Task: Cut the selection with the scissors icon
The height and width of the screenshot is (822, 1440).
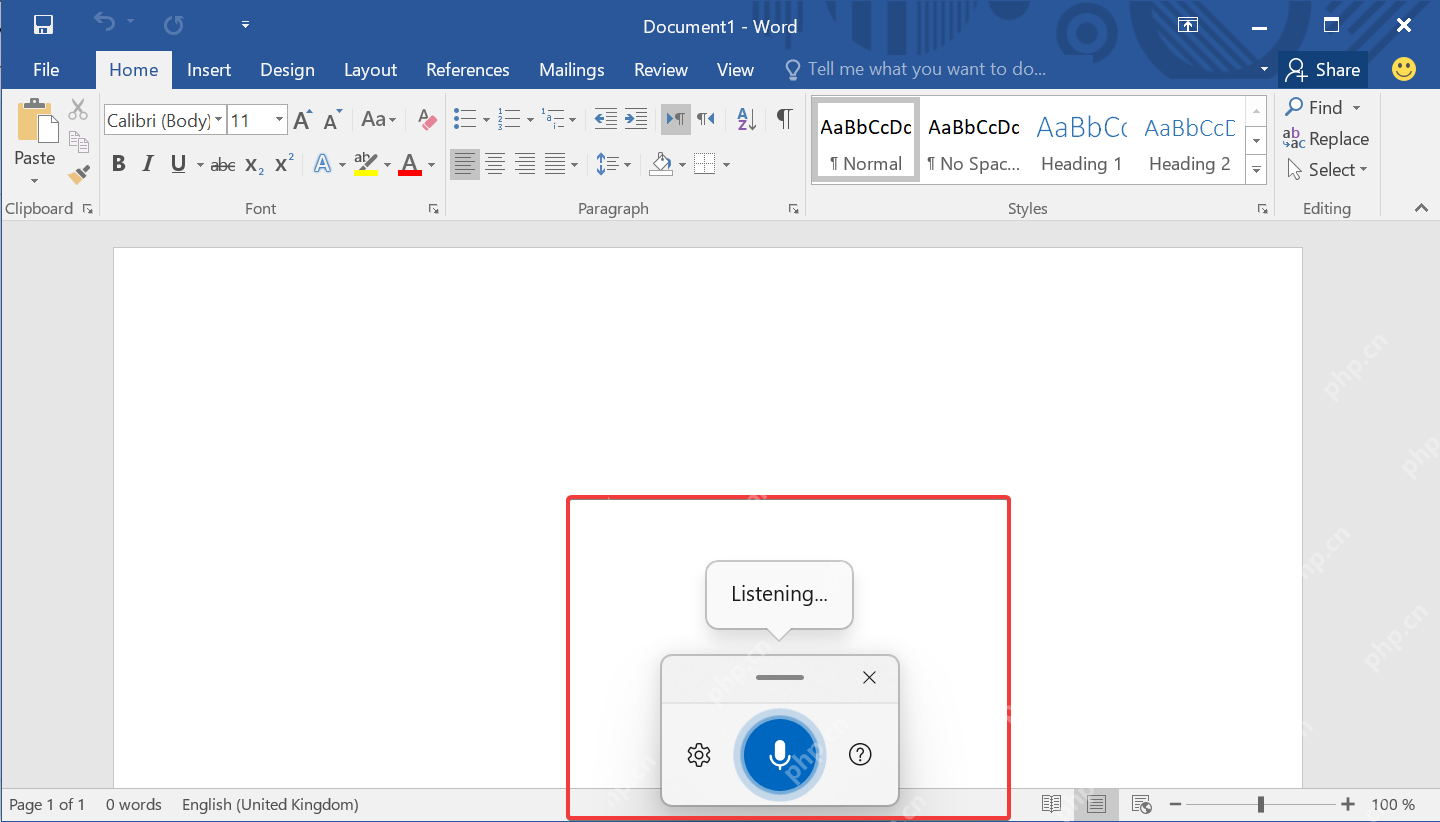Action: (x=78, y=110)
